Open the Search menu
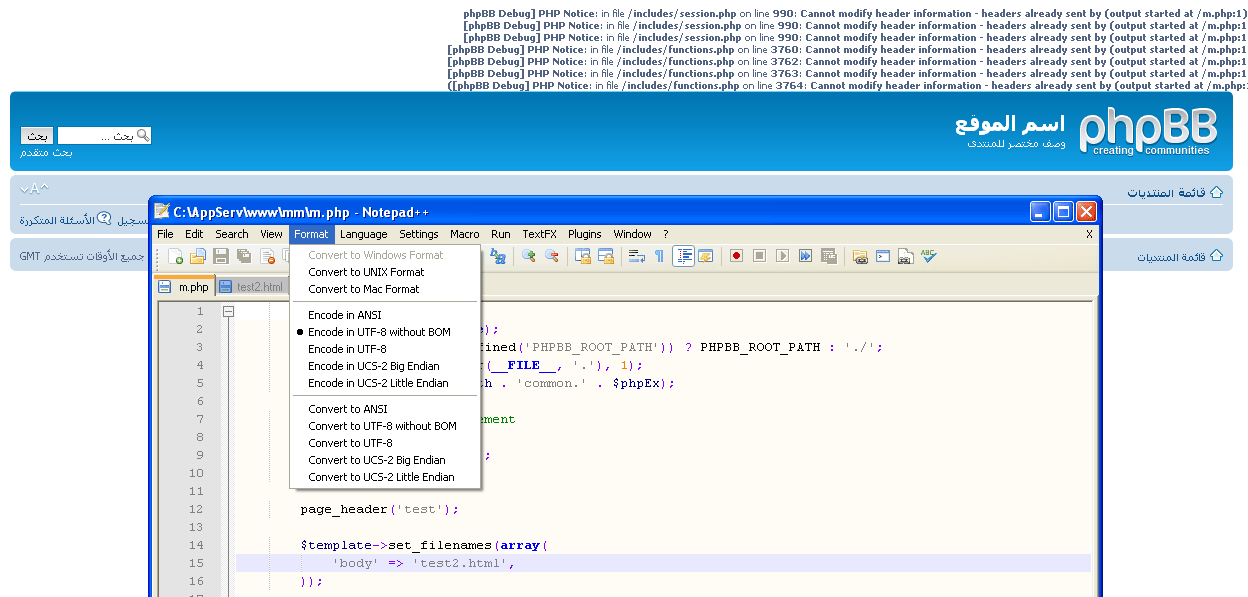The width and height of the screenshot is (1248, 597). pos(232,234)
